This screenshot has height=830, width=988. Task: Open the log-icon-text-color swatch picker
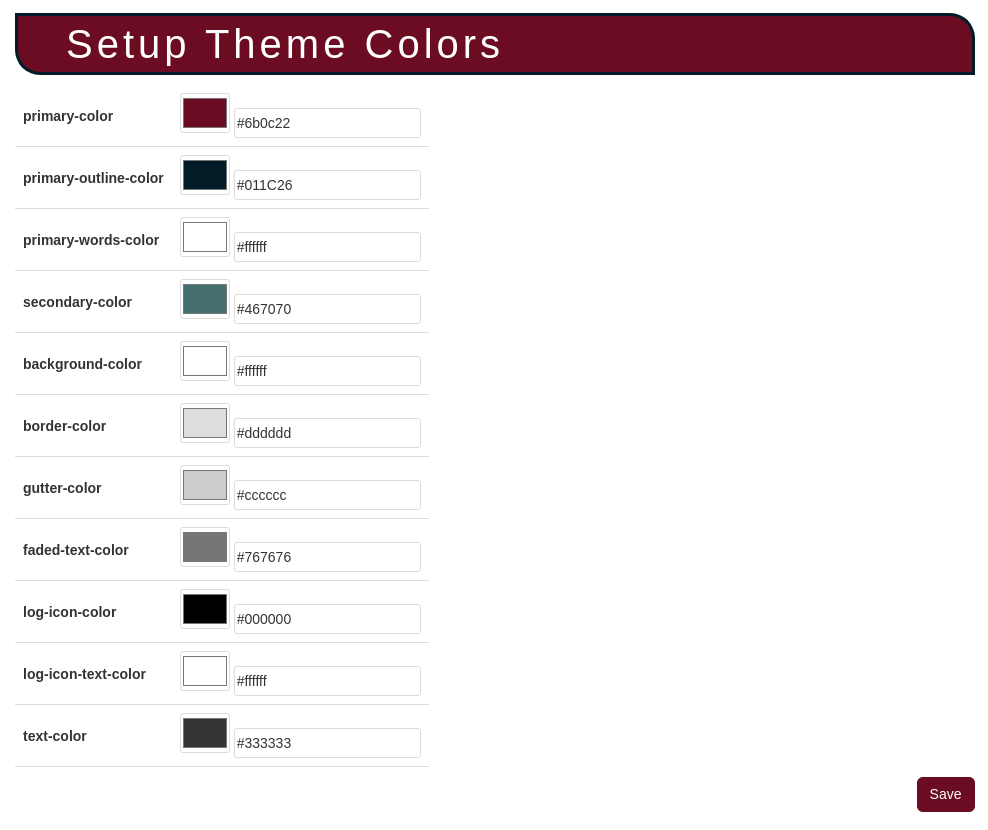pyautogui.click(x=205, y=671)
